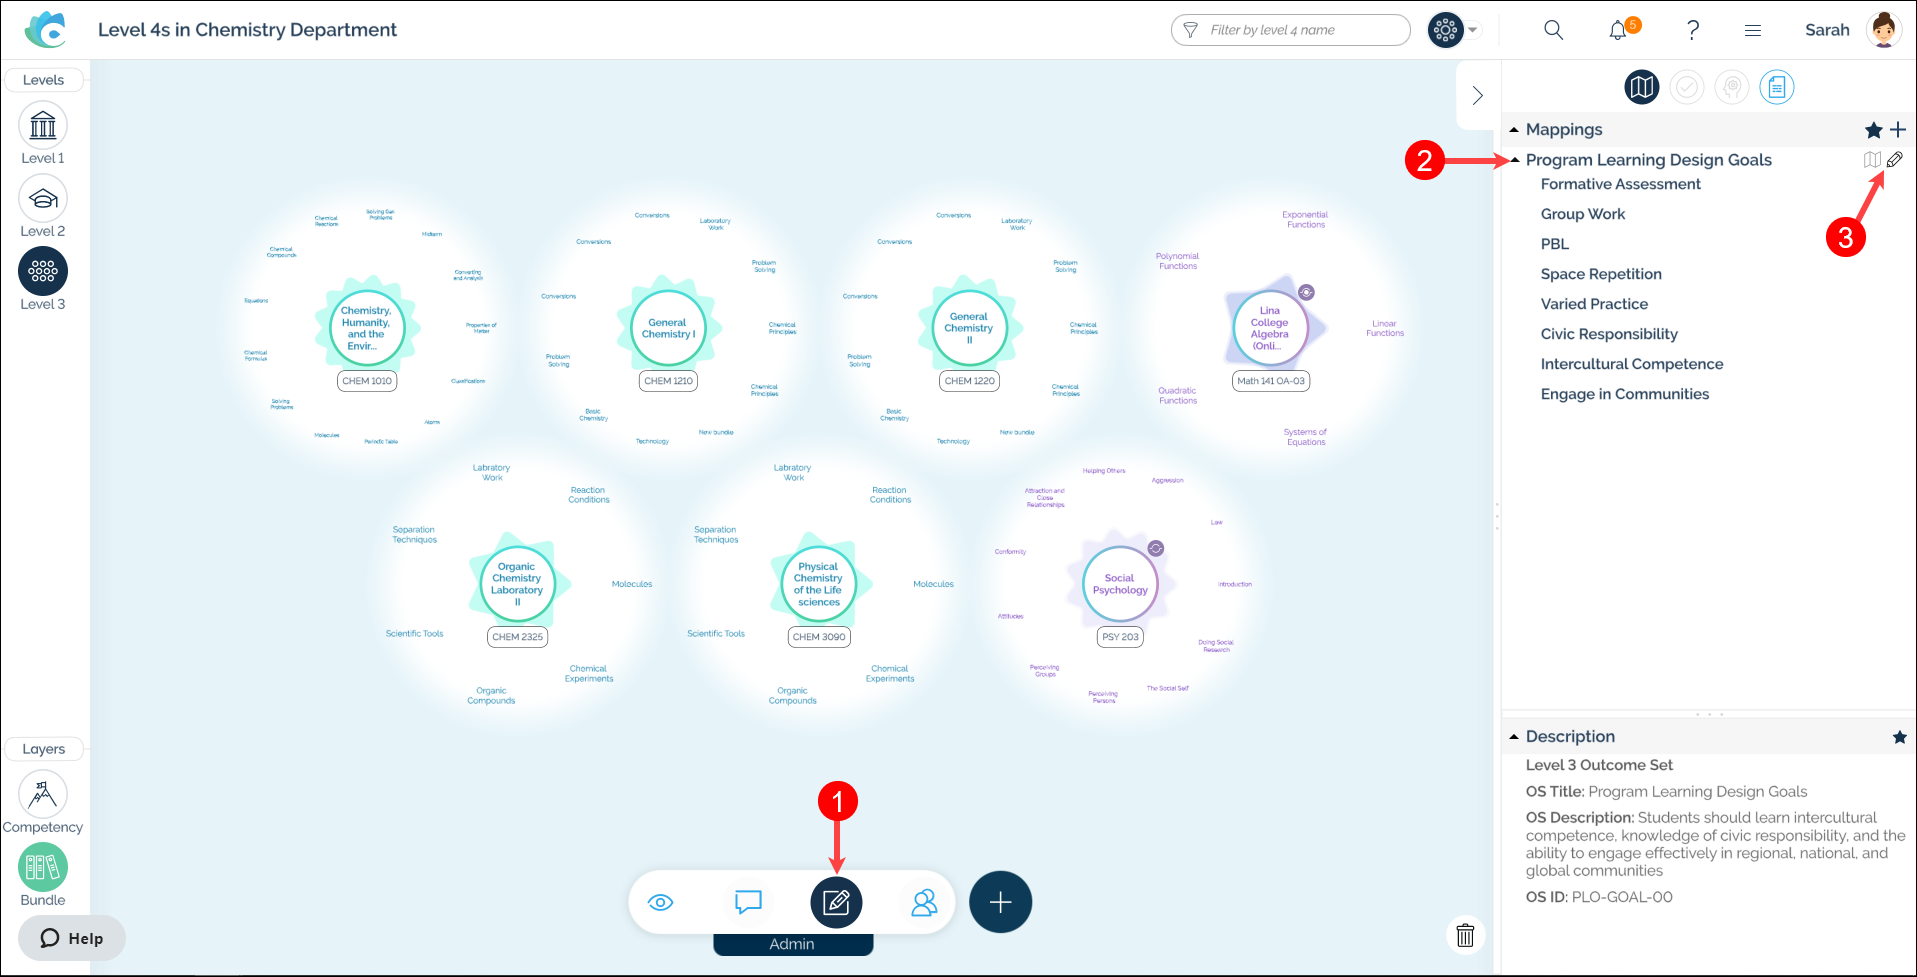Image resolution: width=1917 pixels, height=977 pixels.
Task: Select the Level 2 view
Action: [x=43, y=199]
